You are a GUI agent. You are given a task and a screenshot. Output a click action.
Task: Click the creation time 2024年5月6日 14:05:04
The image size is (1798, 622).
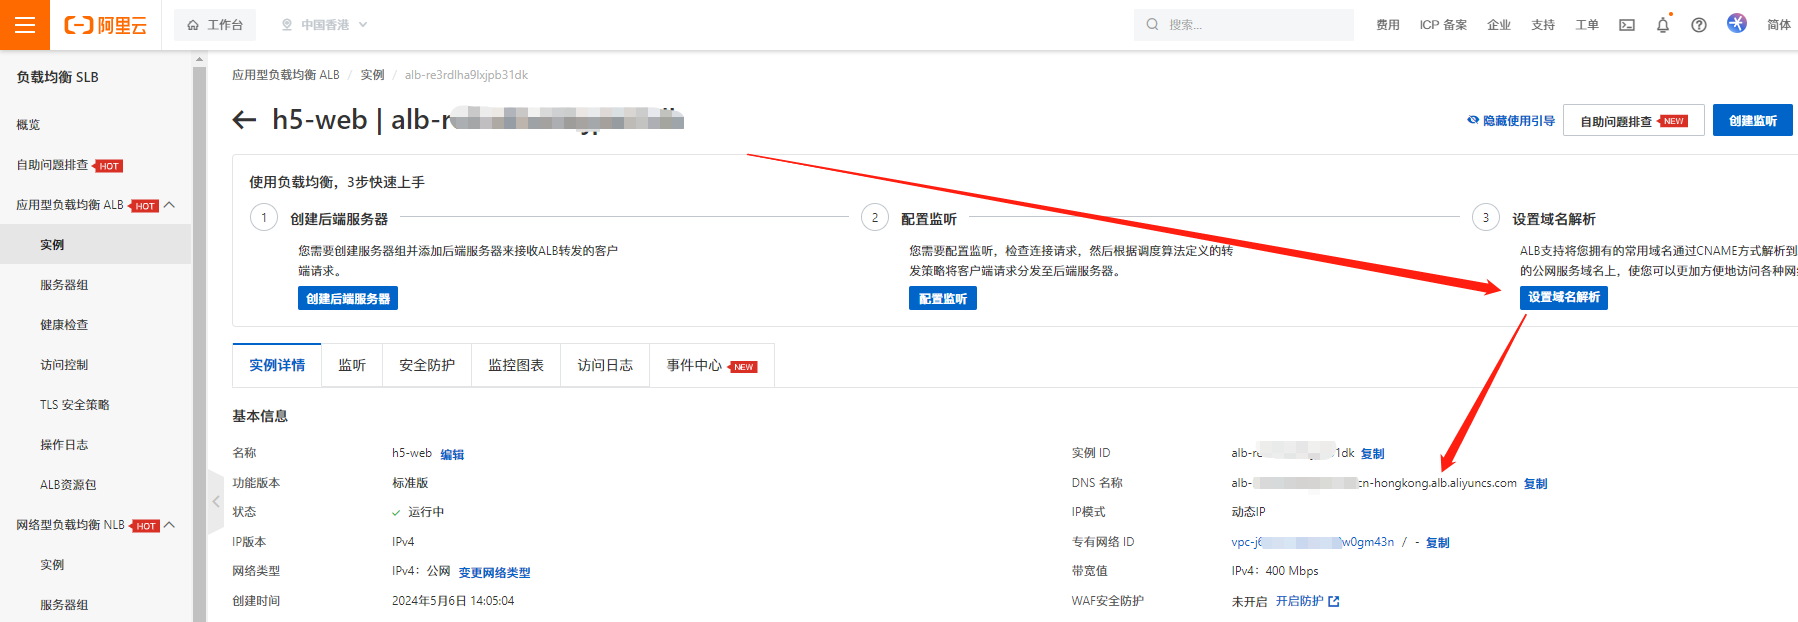click(x=453, y=601)
